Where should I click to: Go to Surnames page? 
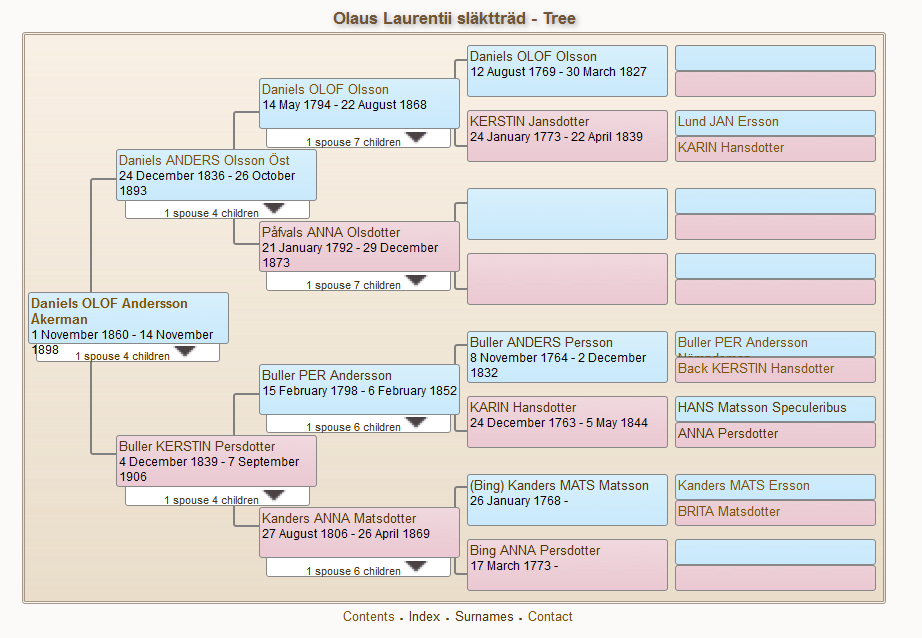point(484,617)
